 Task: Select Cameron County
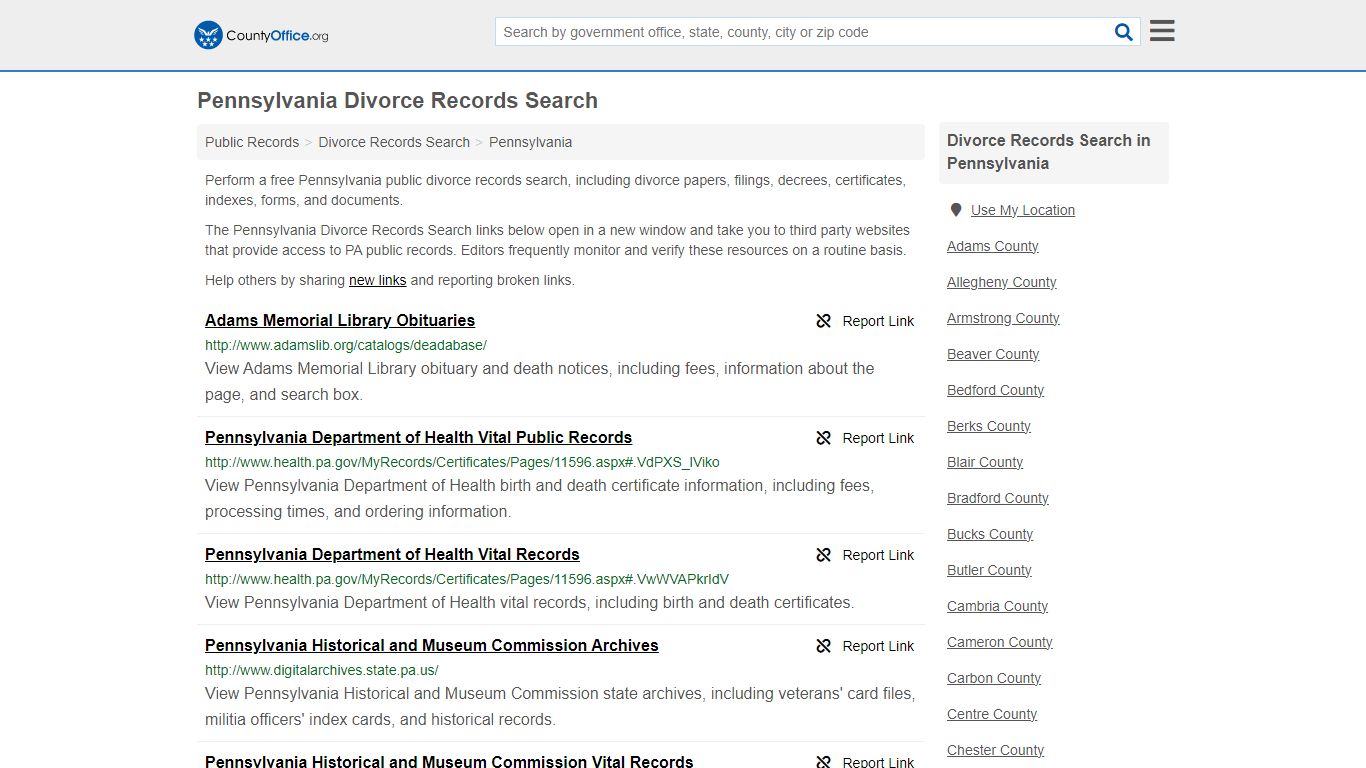(x=1000, y=642)
